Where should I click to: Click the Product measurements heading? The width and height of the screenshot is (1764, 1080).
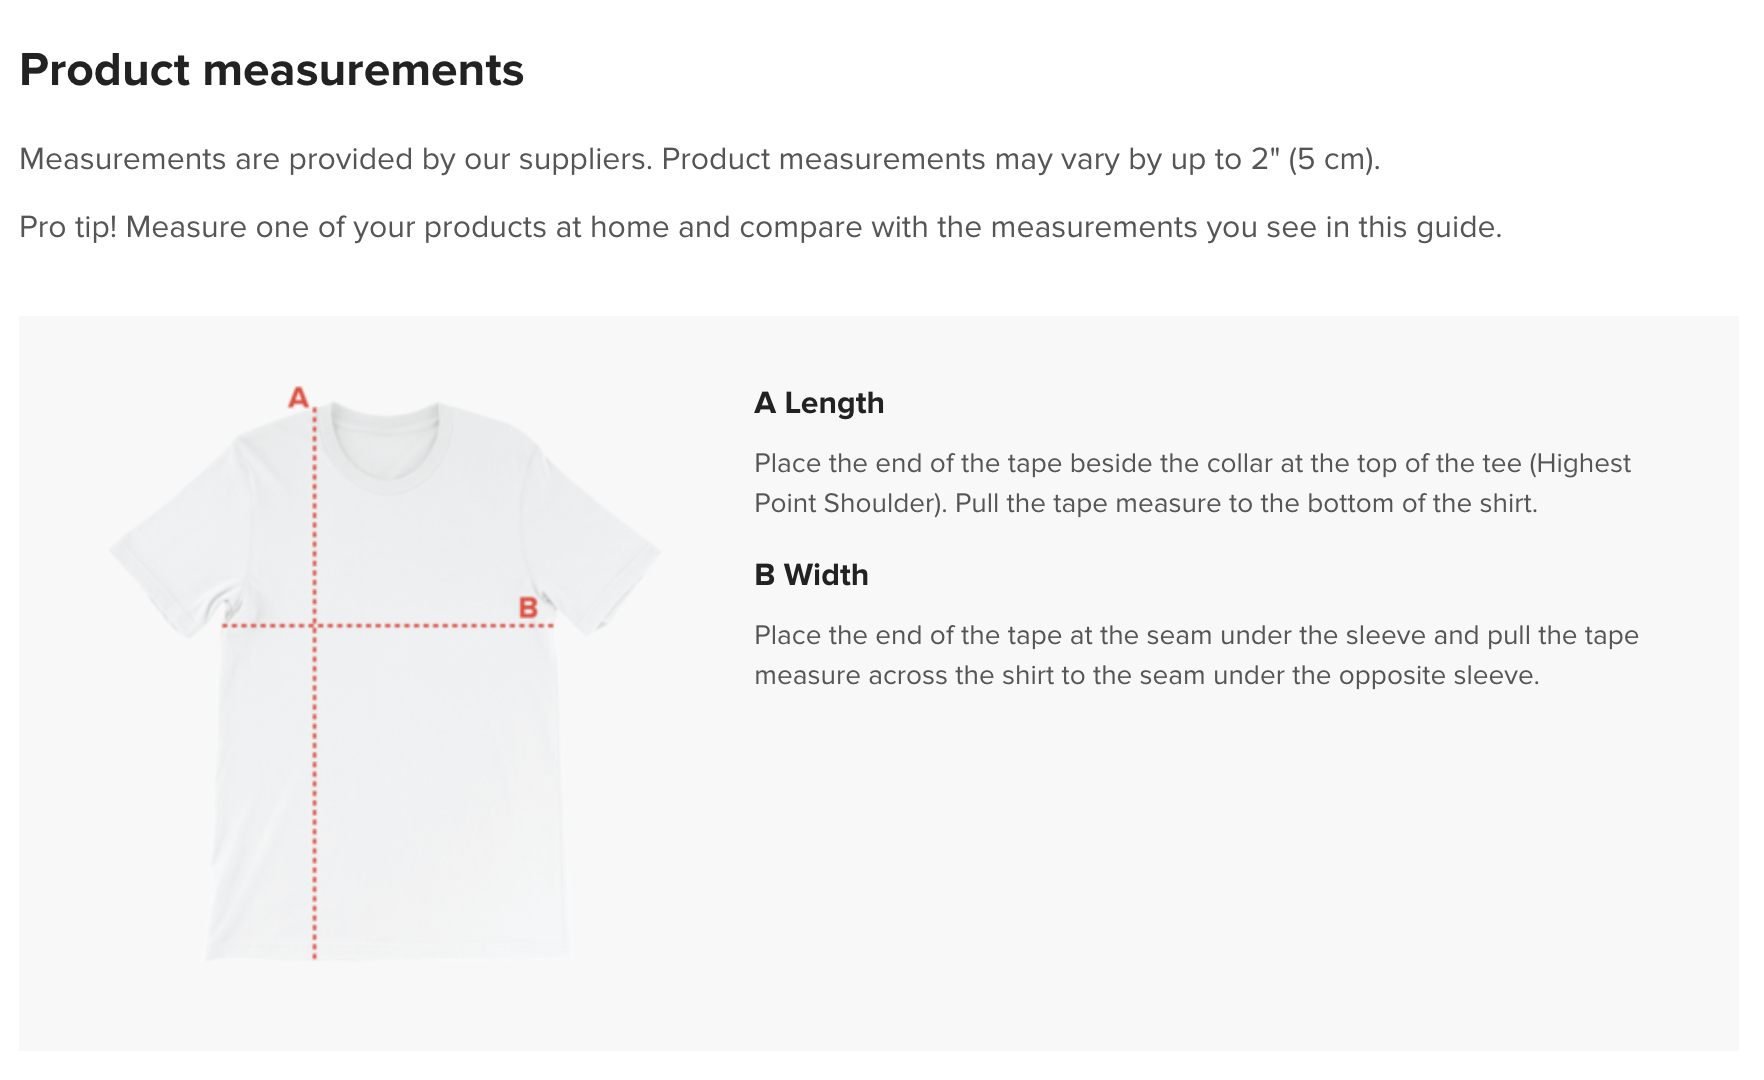point(272,70)
